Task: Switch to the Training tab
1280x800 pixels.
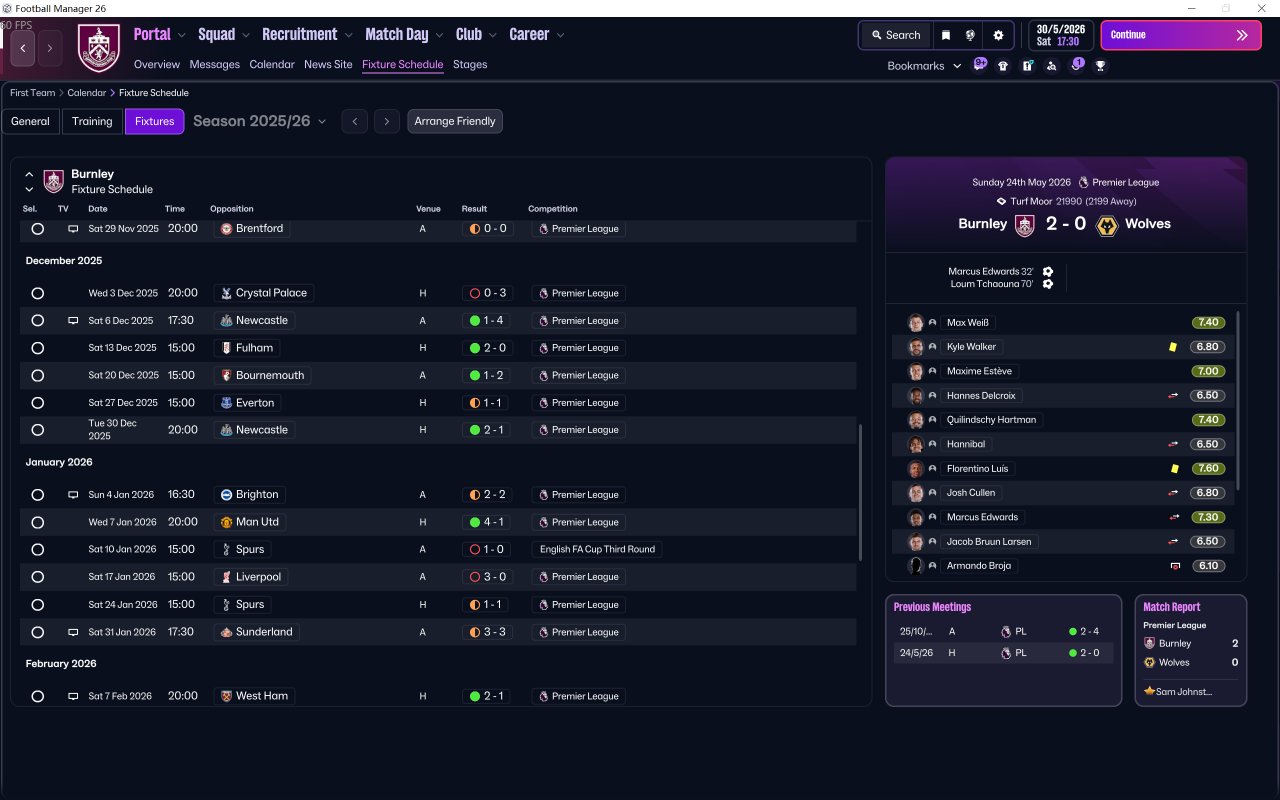Action: (x=92, y=121)
